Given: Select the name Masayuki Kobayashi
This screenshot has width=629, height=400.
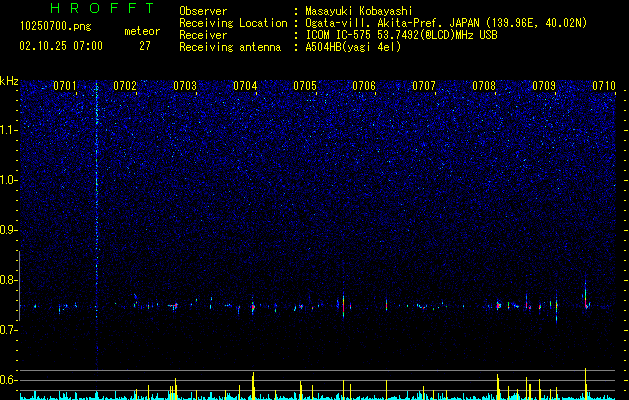Looking at the screenshot, I should pyautogui.click(x=359, y=11).
